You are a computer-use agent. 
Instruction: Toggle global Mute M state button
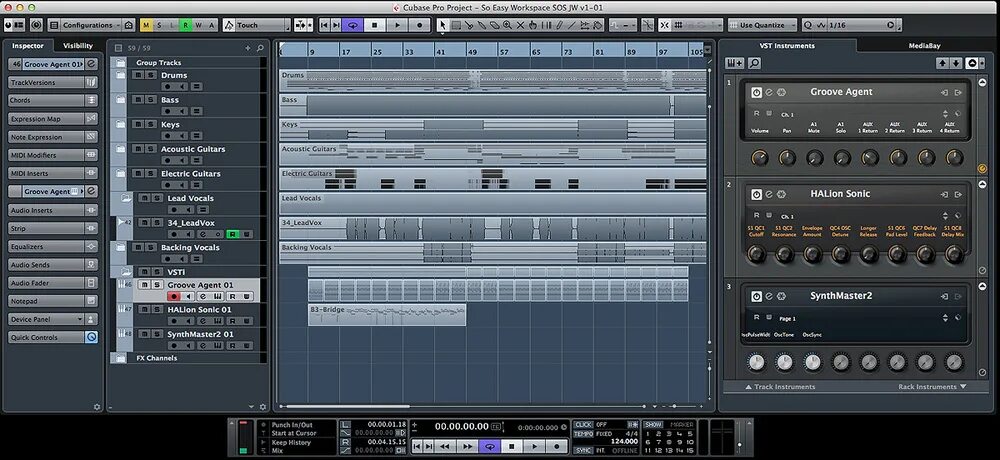pyautogui.click(x=146, y=26)
